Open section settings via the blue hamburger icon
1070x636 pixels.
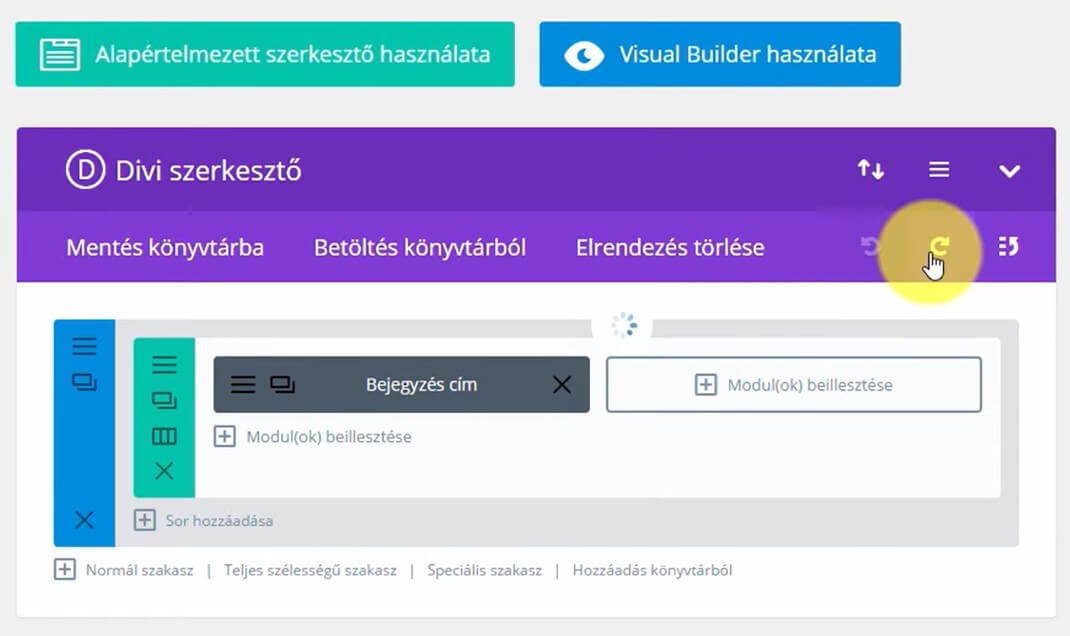pyautogui.click(x=85, y=345)
